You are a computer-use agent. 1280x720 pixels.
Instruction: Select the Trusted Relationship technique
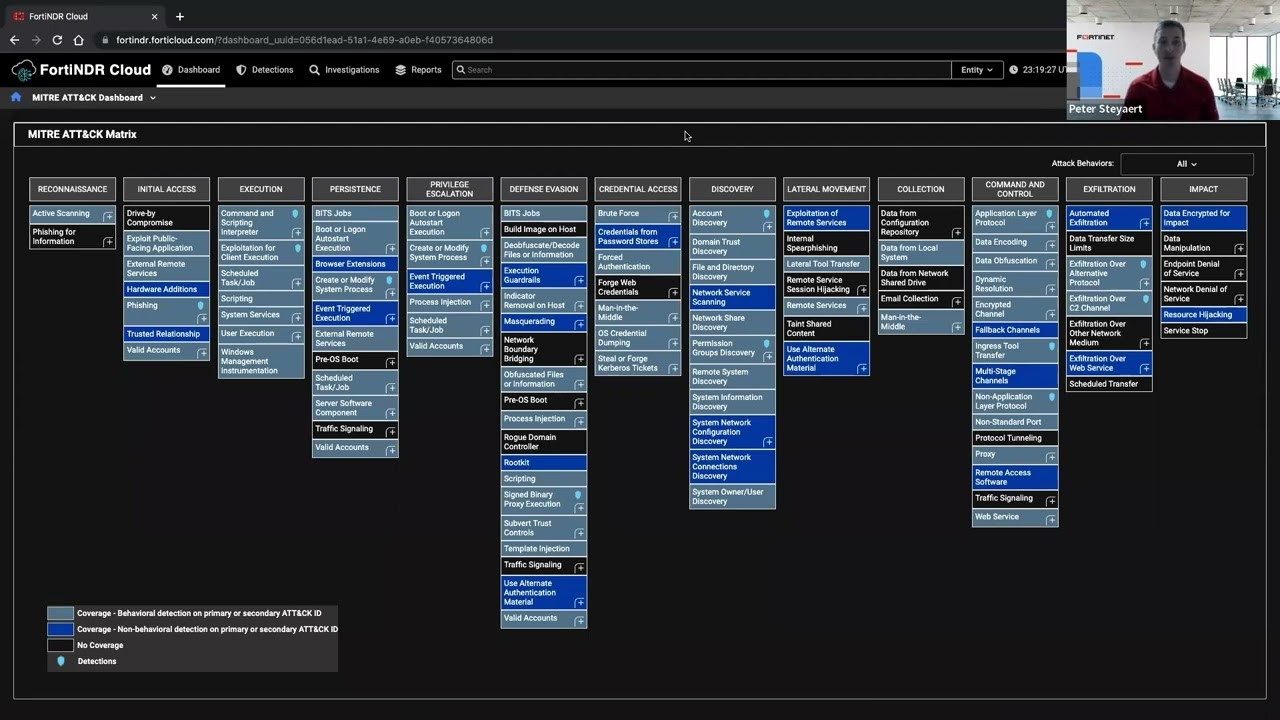167,334
